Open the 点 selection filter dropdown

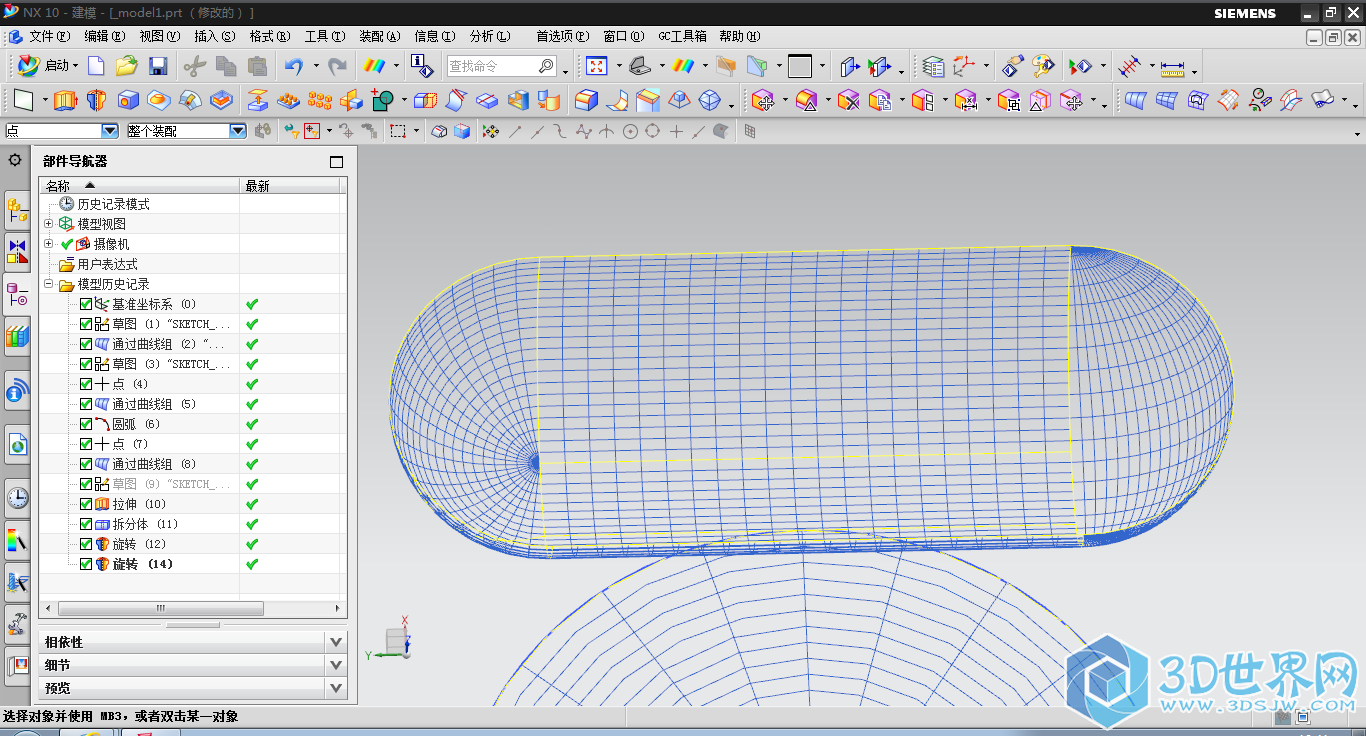(x=110, y=131)
